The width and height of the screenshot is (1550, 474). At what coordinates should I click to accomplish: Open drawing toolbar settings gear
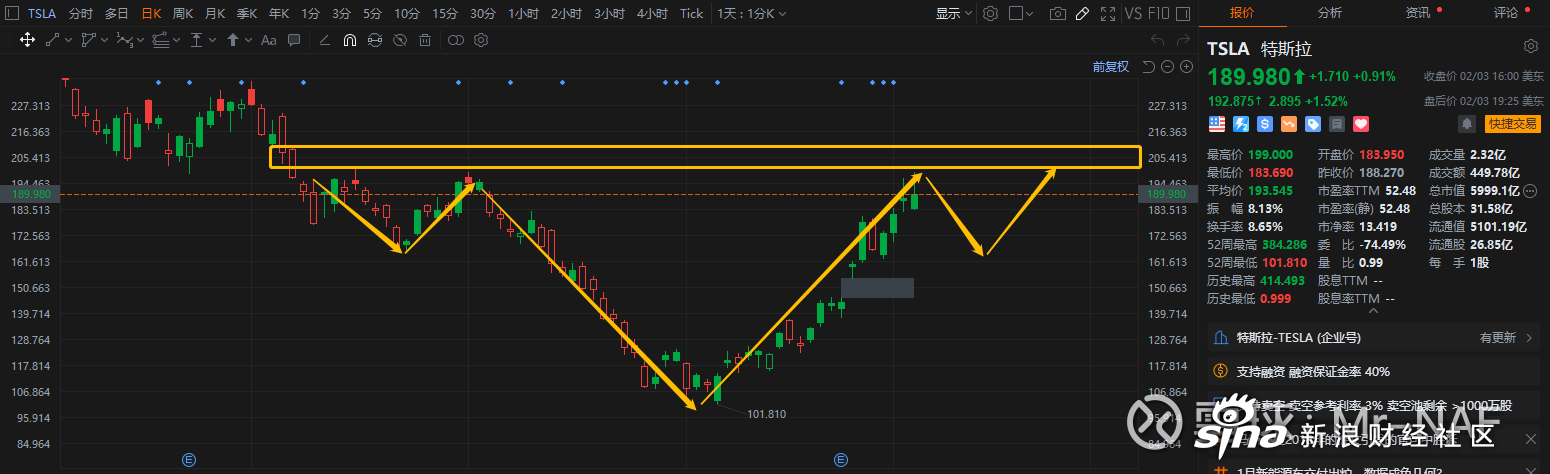(x=480, y=40)
